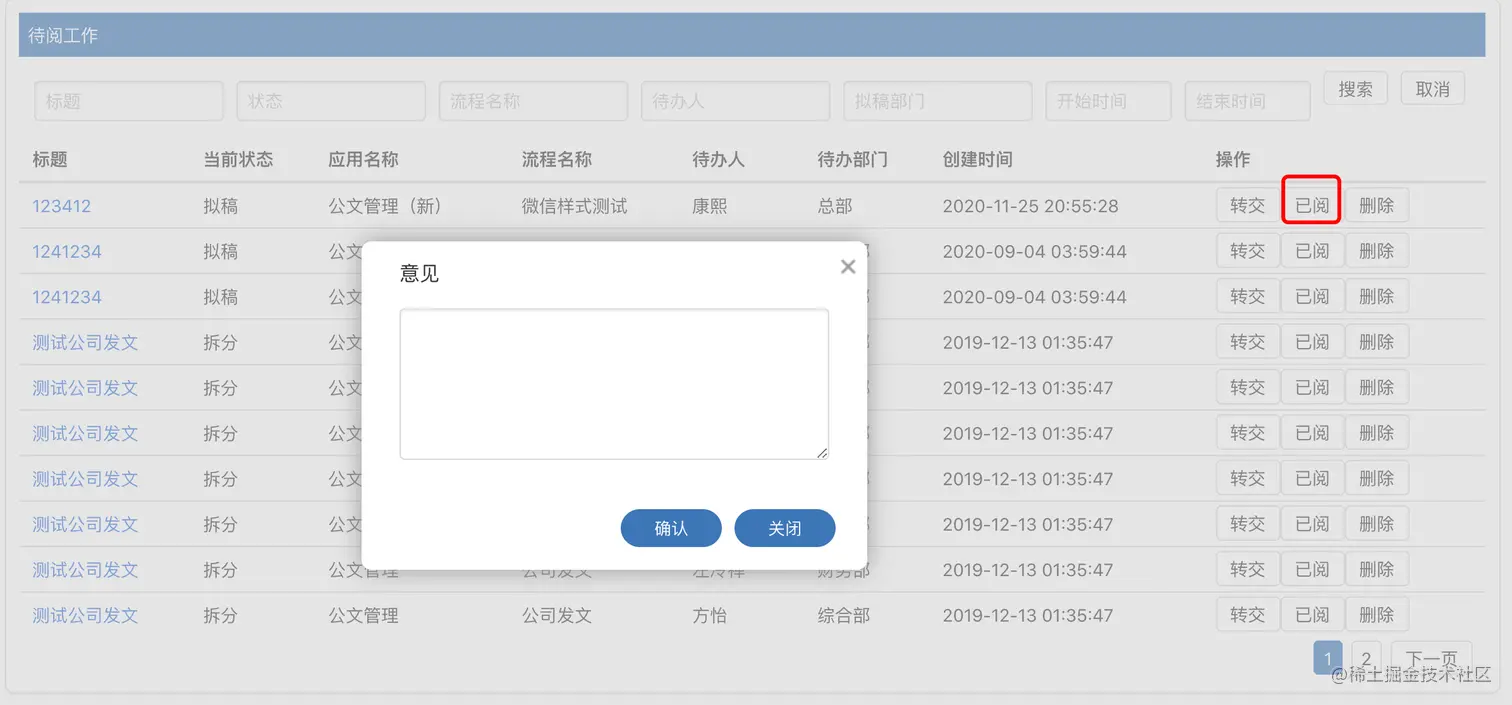The image size is (1512, 705).
Task: Click the 待办人 column header
Action: pyautogui.click(x=718, y=159)
